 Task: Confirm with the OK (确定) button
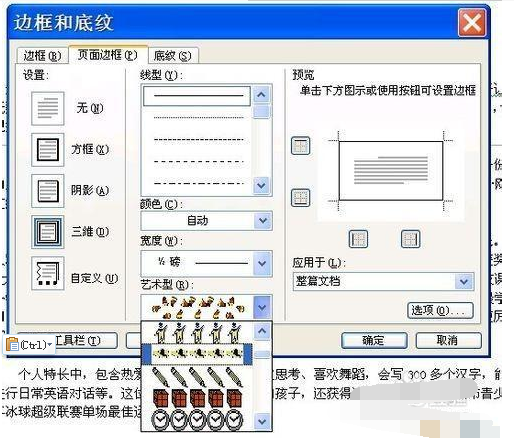pyautogui.click(x=374, y=340)
